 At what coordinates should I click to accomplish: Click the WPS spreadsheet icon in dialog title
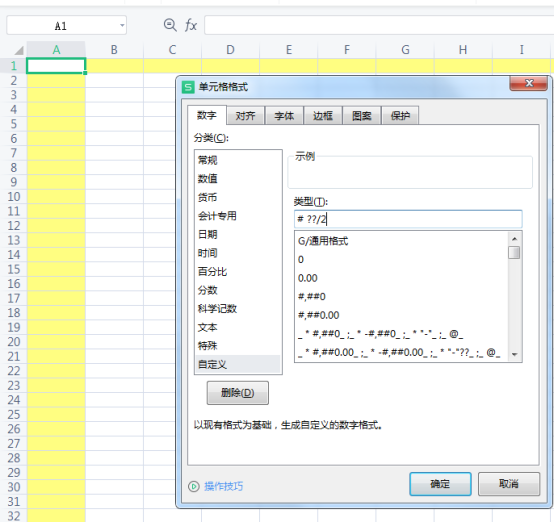[188, 87]
